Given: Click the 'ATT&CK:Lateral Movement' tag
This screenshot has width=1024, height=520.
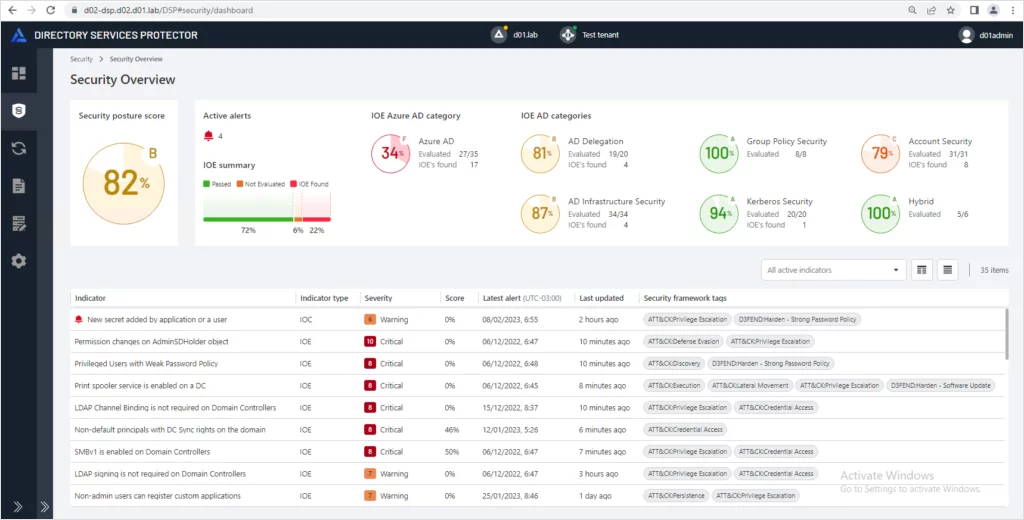Looking at the screenshot, I should (750, 385).
